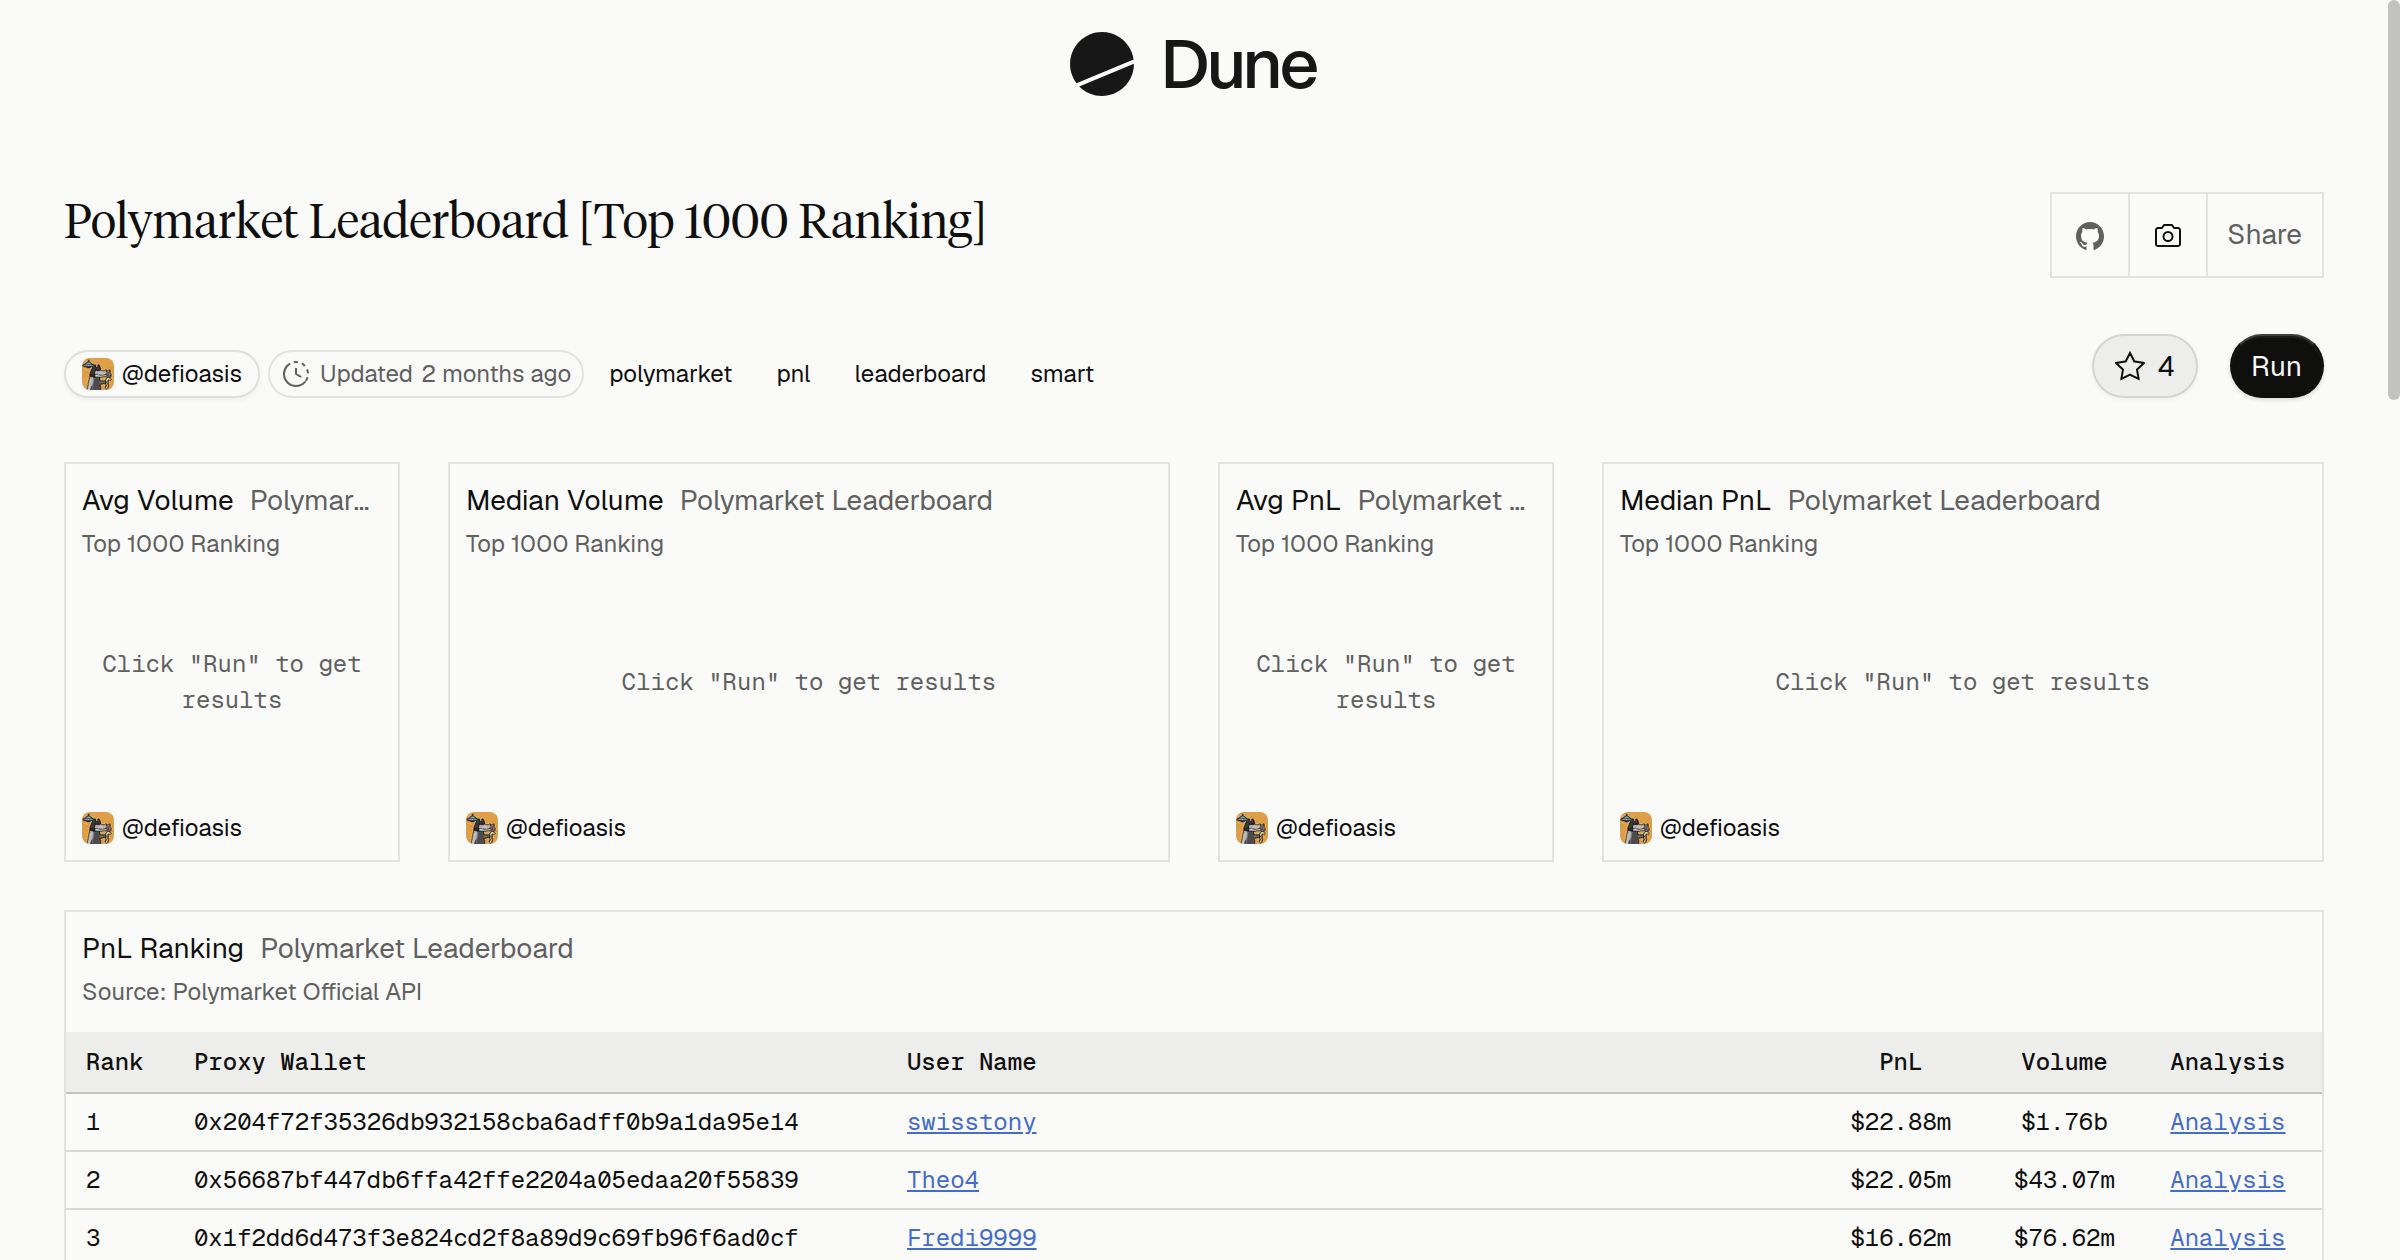Click the Dune logo icon

(1101, 64)
